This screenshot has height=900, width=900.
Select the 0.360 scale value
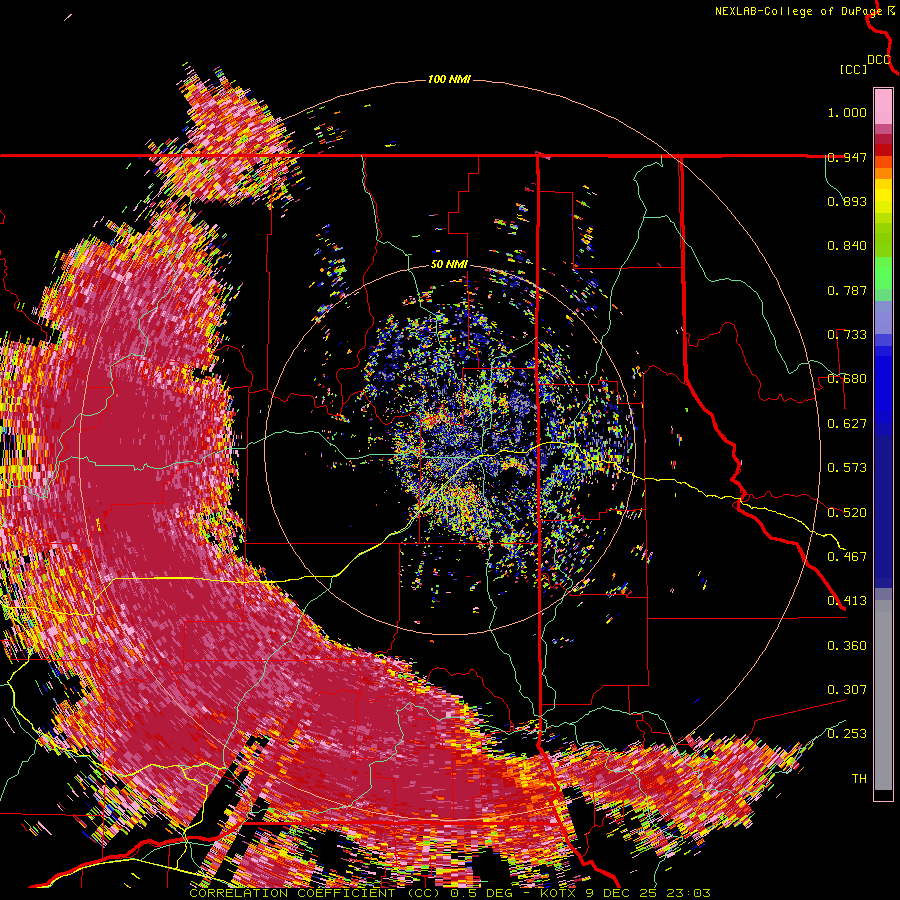pos(847,646)
